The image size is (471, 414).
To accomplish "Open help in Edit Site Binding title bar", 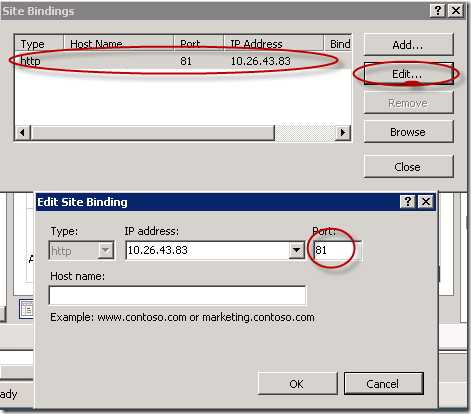I will pyautogui.click(x=408, y=202).
